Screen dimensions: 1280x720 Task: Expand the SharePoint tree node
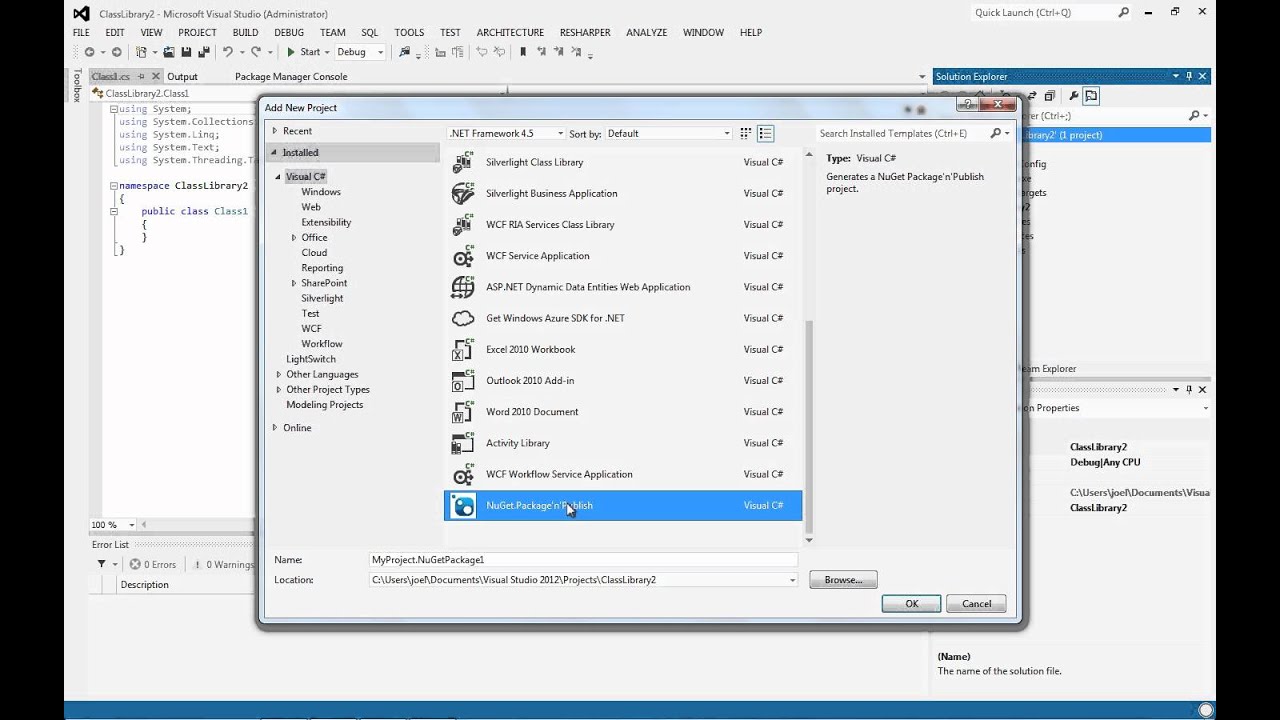point(294,283)
